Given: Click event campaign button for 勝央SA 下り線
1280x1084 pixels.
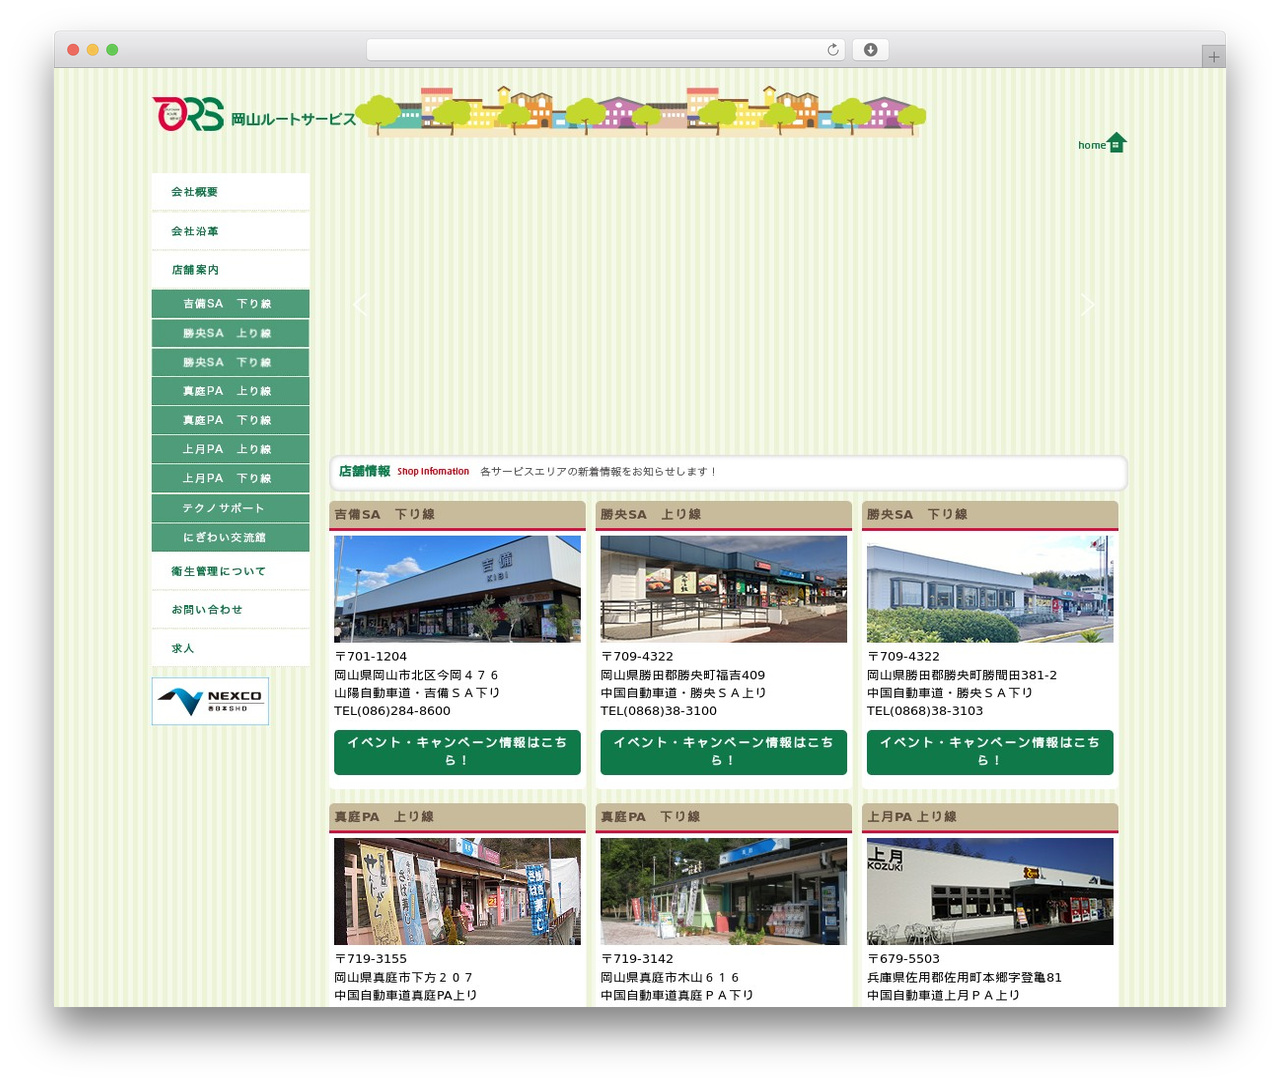Looking at the screenshot, I should click(989, 752).
